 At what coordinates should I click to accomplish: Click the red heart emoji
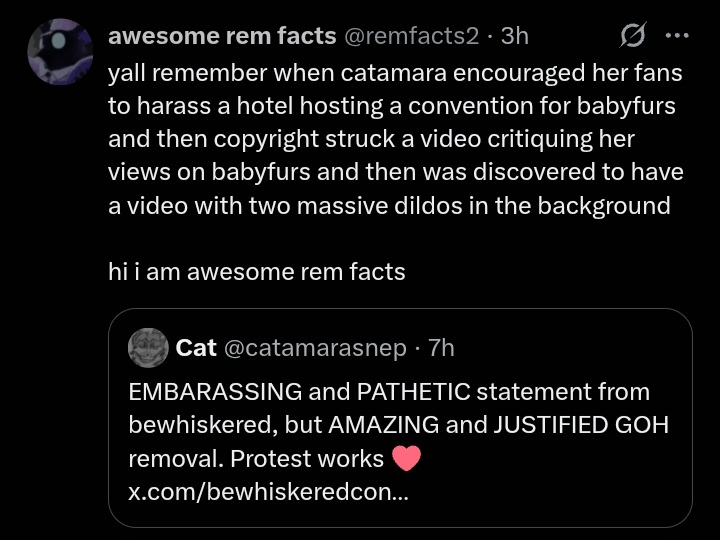click(406, 459)
